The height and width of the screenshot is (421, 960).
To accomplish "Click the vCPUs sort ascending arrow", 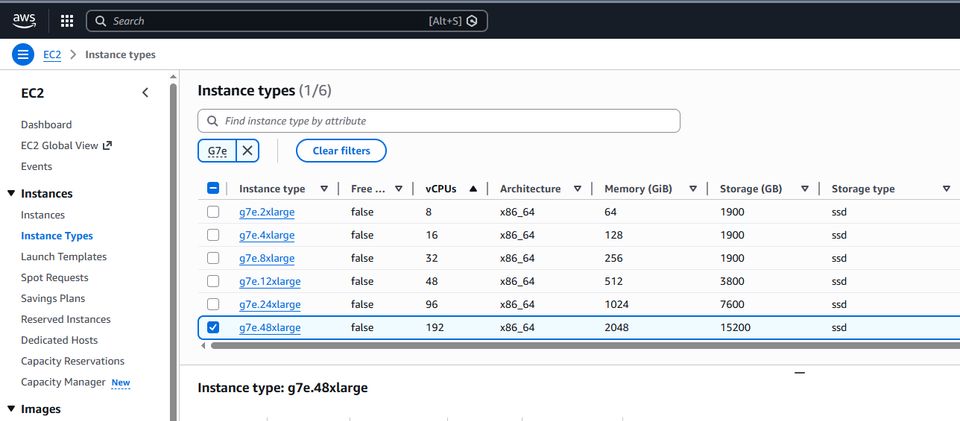I will pyautogui.click(x=473, y=189).
